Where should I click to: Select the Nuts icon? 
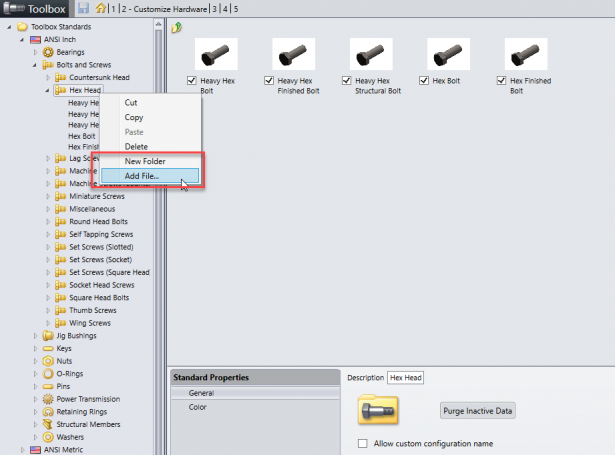48,361
